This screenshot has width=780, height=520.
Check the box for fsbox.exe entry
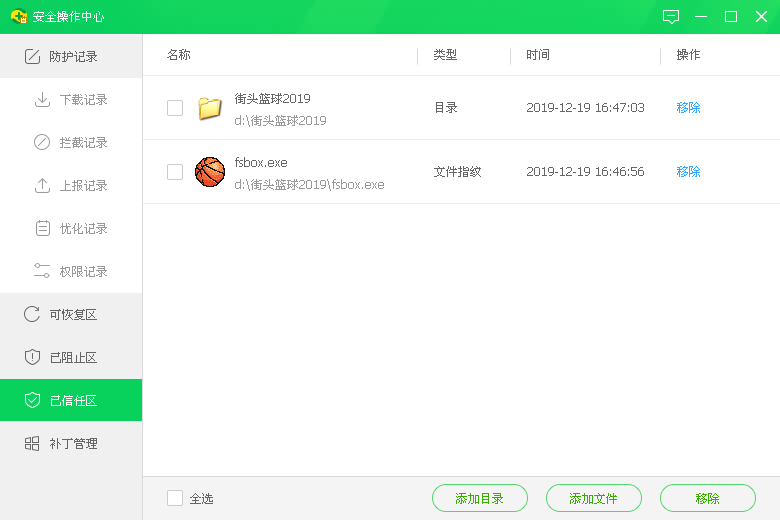(x=175, y=172)
